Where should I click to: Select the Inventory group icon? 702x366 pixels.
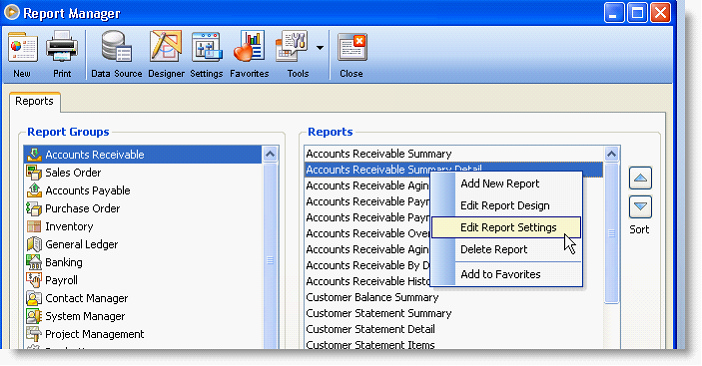(x=34, y=226)
